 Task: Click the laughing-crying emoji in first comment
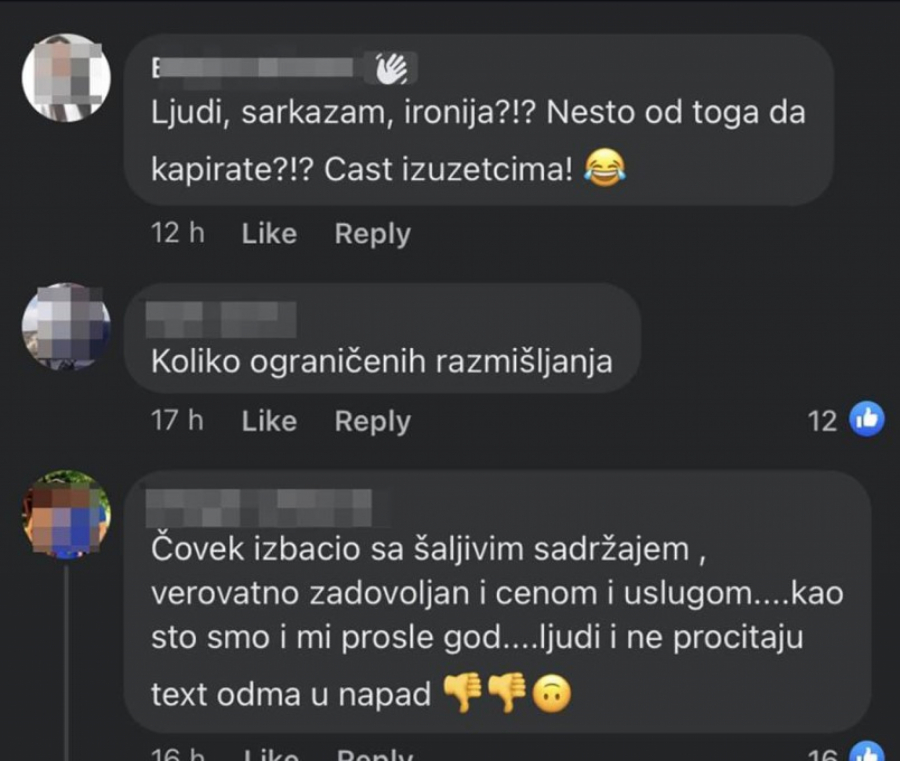click(605, 168)
